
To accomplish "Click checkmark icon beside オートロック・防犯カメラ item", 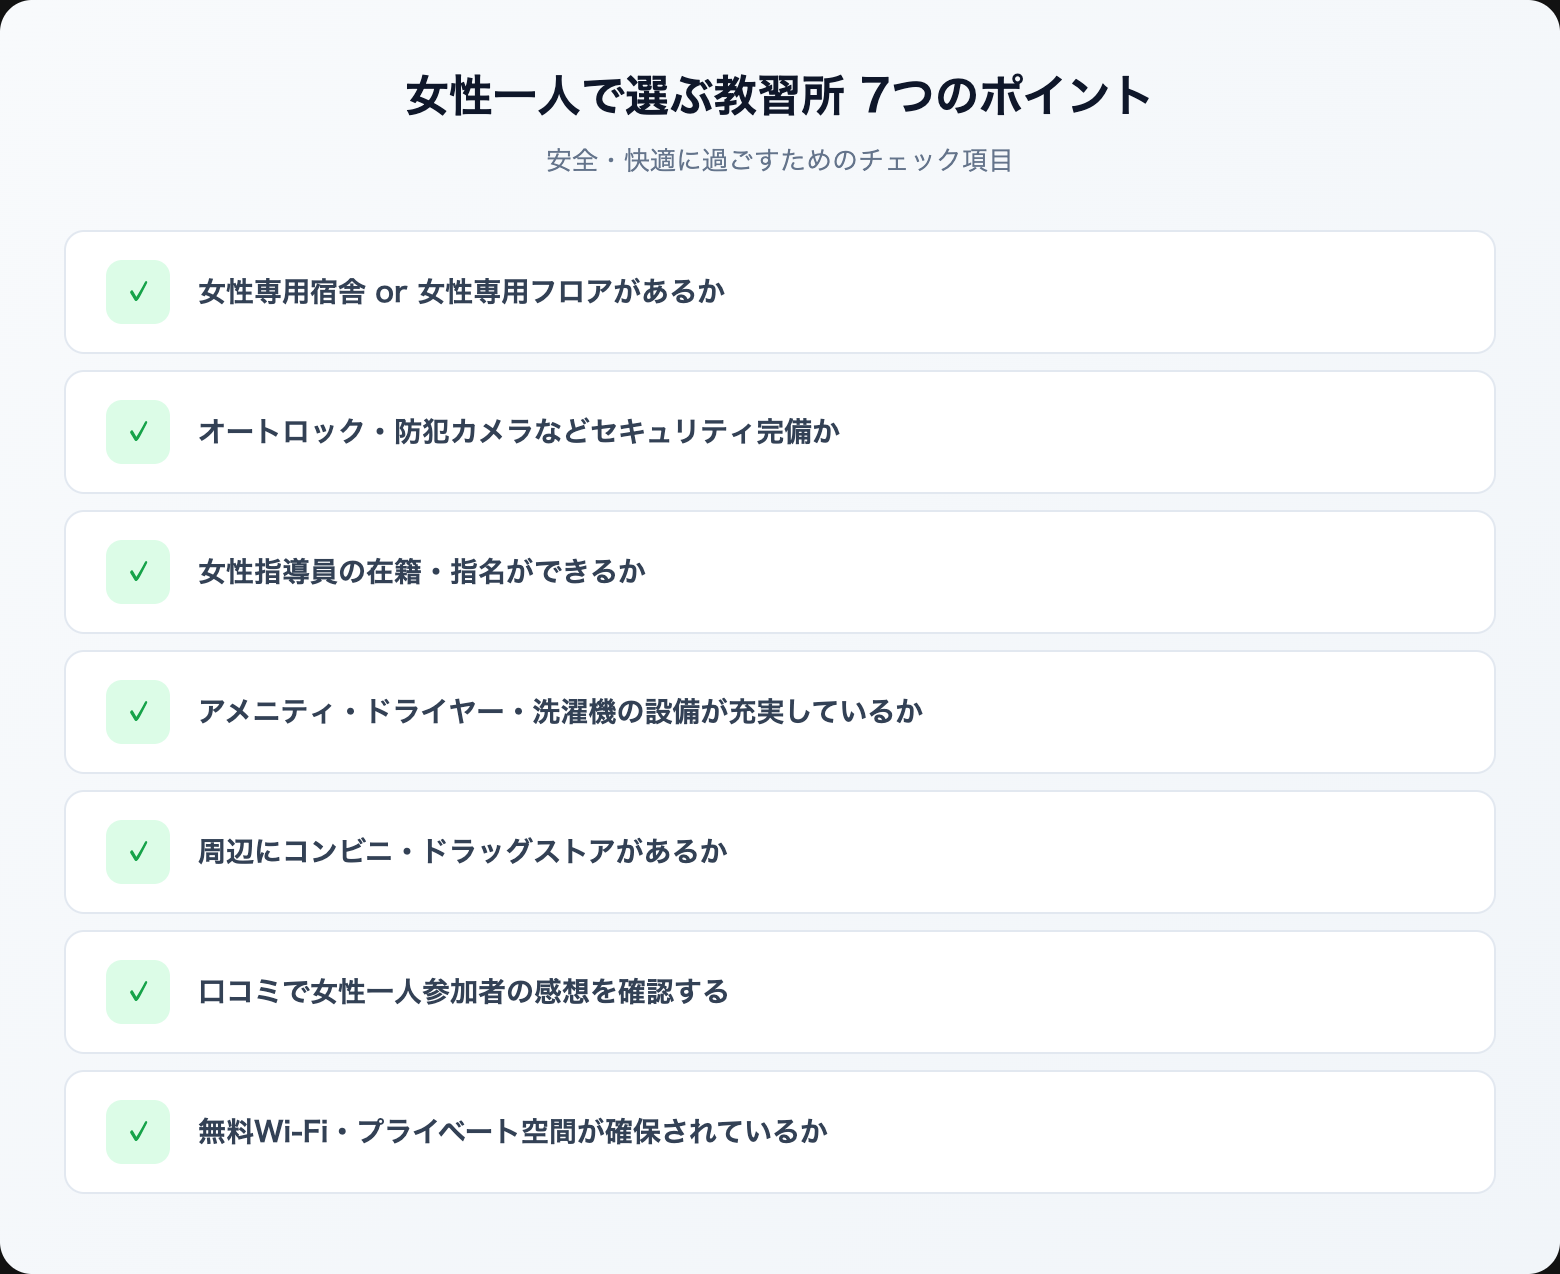I will coord(138,432).
